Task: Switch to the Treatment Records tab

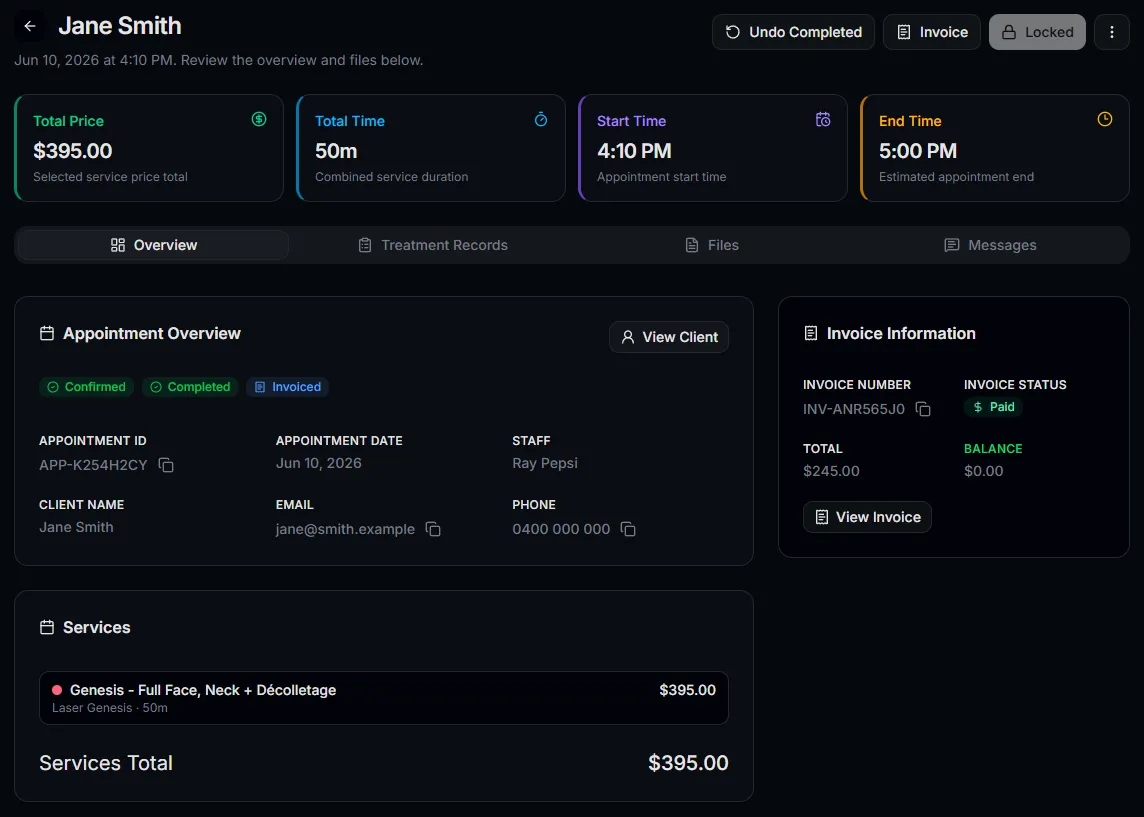Action: (x=433, y=245)
